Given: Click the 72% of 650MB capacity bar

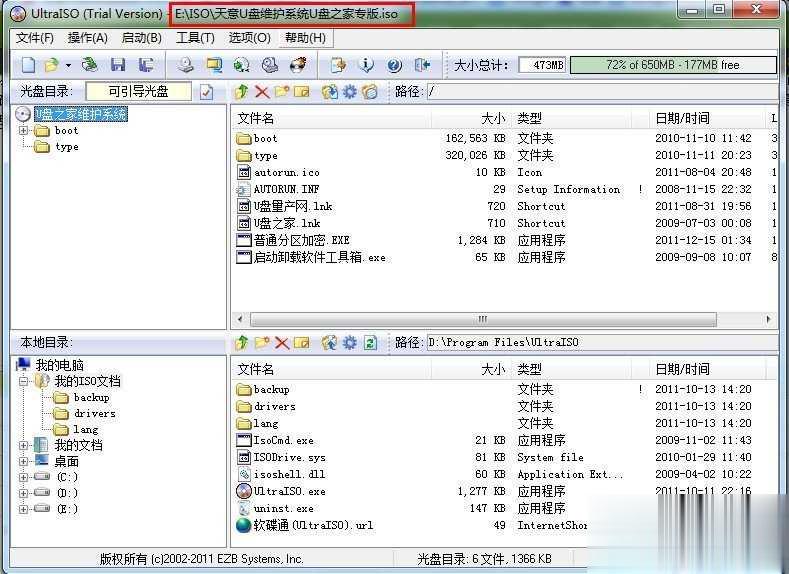Looking at the screenshot, I should [673, 65].
